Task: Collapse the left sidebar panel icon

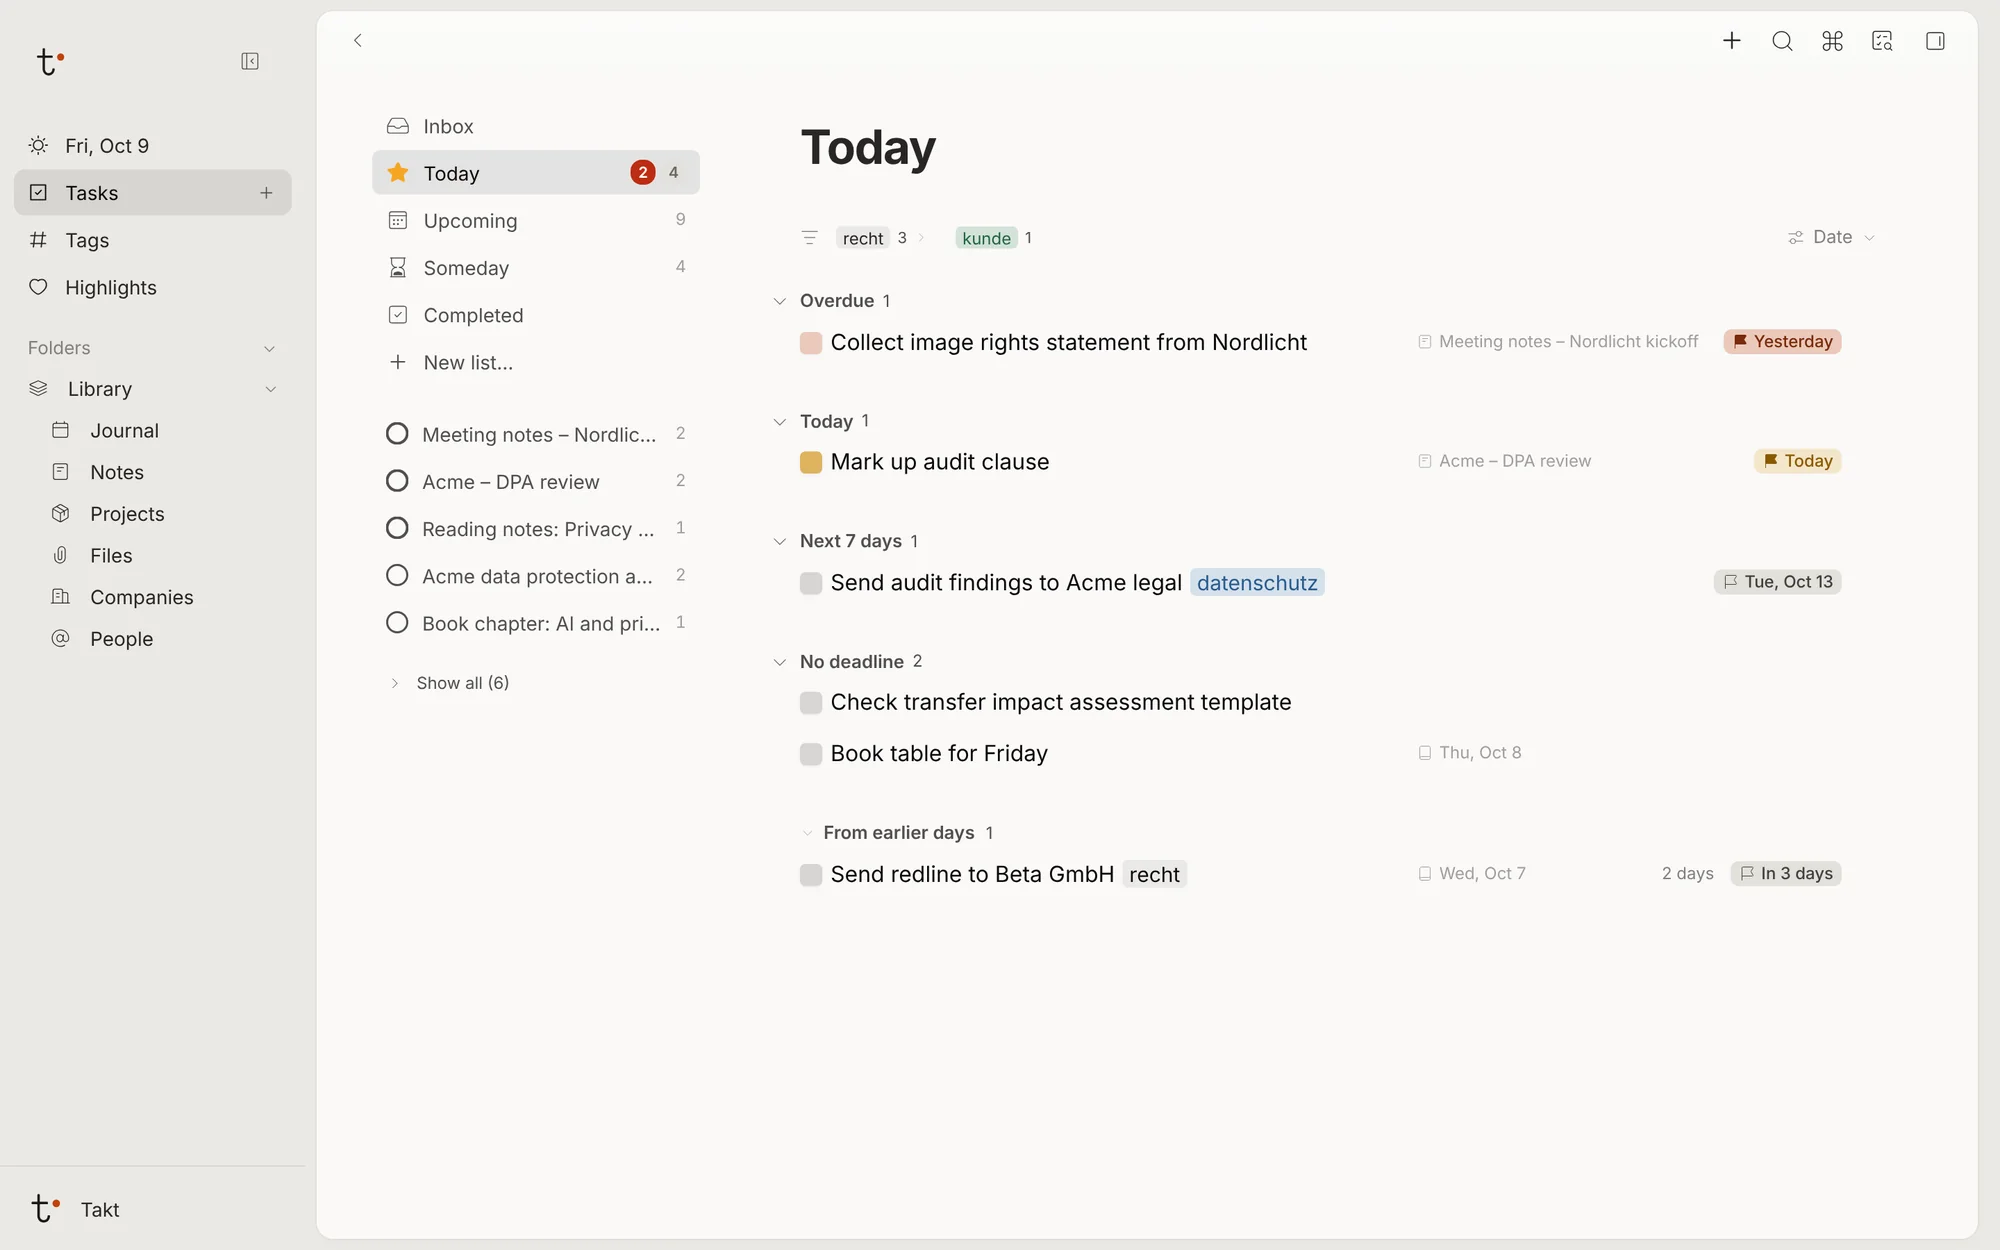Action: click(x=250, y=61)
